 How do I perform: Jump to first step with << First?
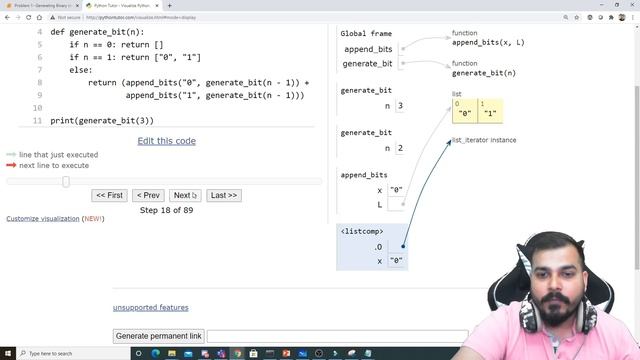109,196
